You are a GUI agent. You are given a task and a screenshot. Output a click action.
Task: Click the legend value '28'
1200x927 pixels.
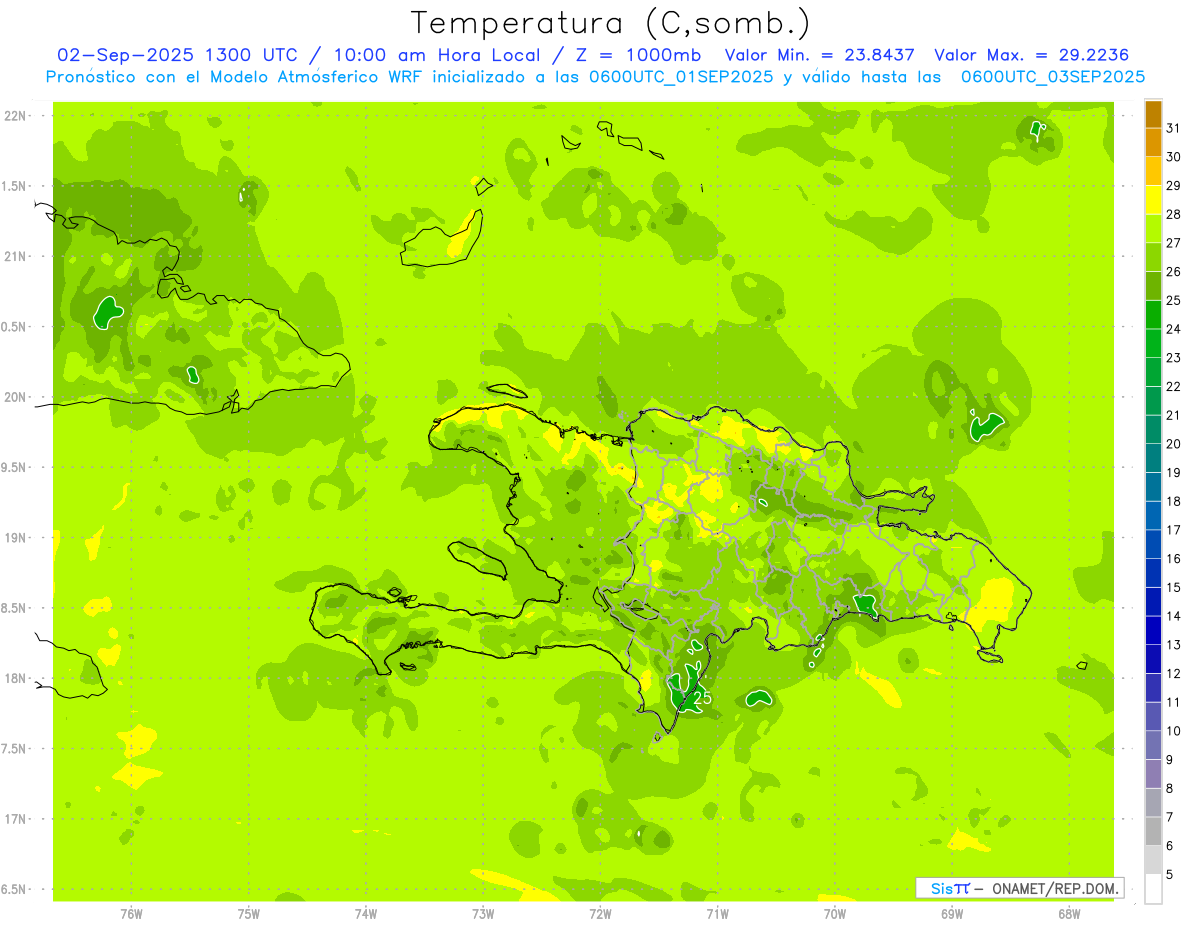[x=1174, y=214]
